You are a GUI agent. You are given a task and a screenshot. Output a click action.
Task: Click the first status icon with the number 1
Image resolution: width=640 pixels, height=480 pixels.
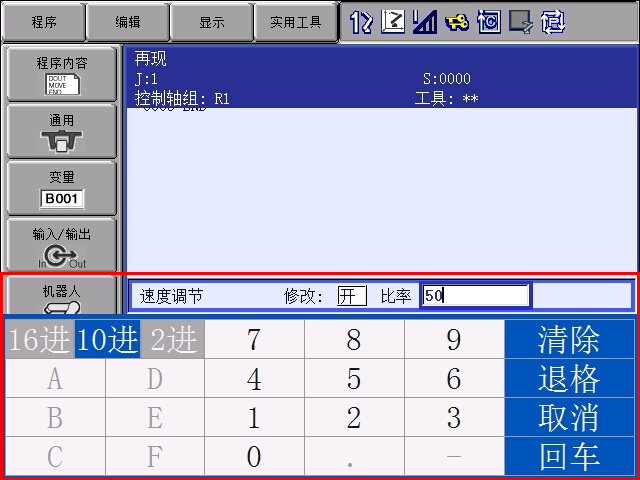click(x=361, y=22)
